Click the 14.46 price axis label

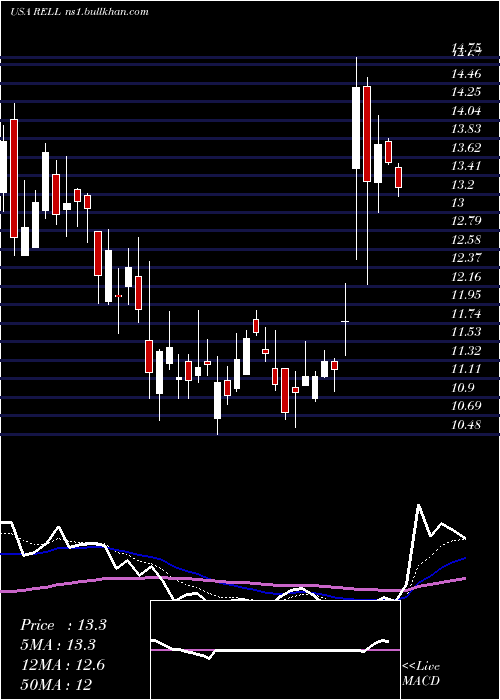click(467, 74)
